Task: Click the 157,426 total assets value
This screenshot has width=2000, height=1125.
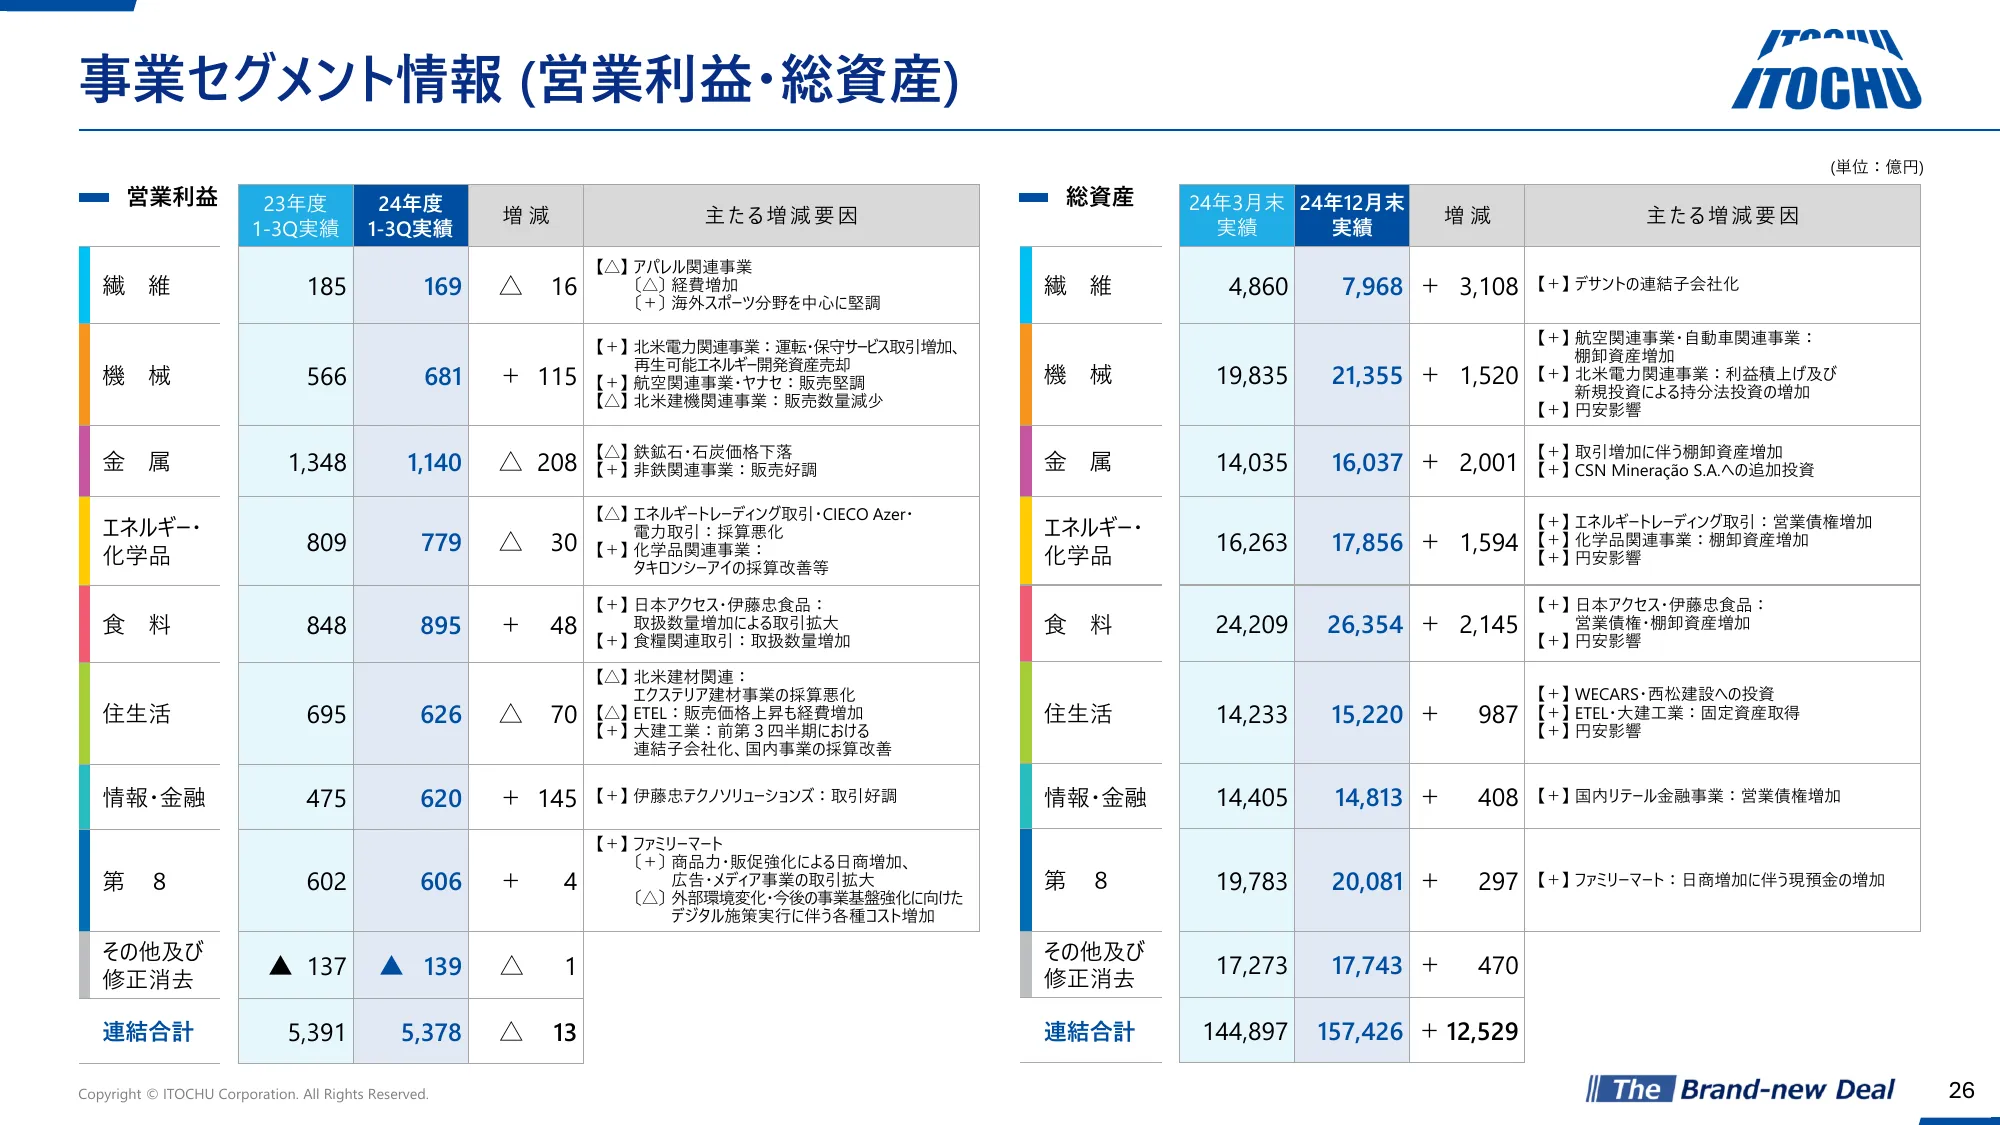Action: pos(1359,1032)
